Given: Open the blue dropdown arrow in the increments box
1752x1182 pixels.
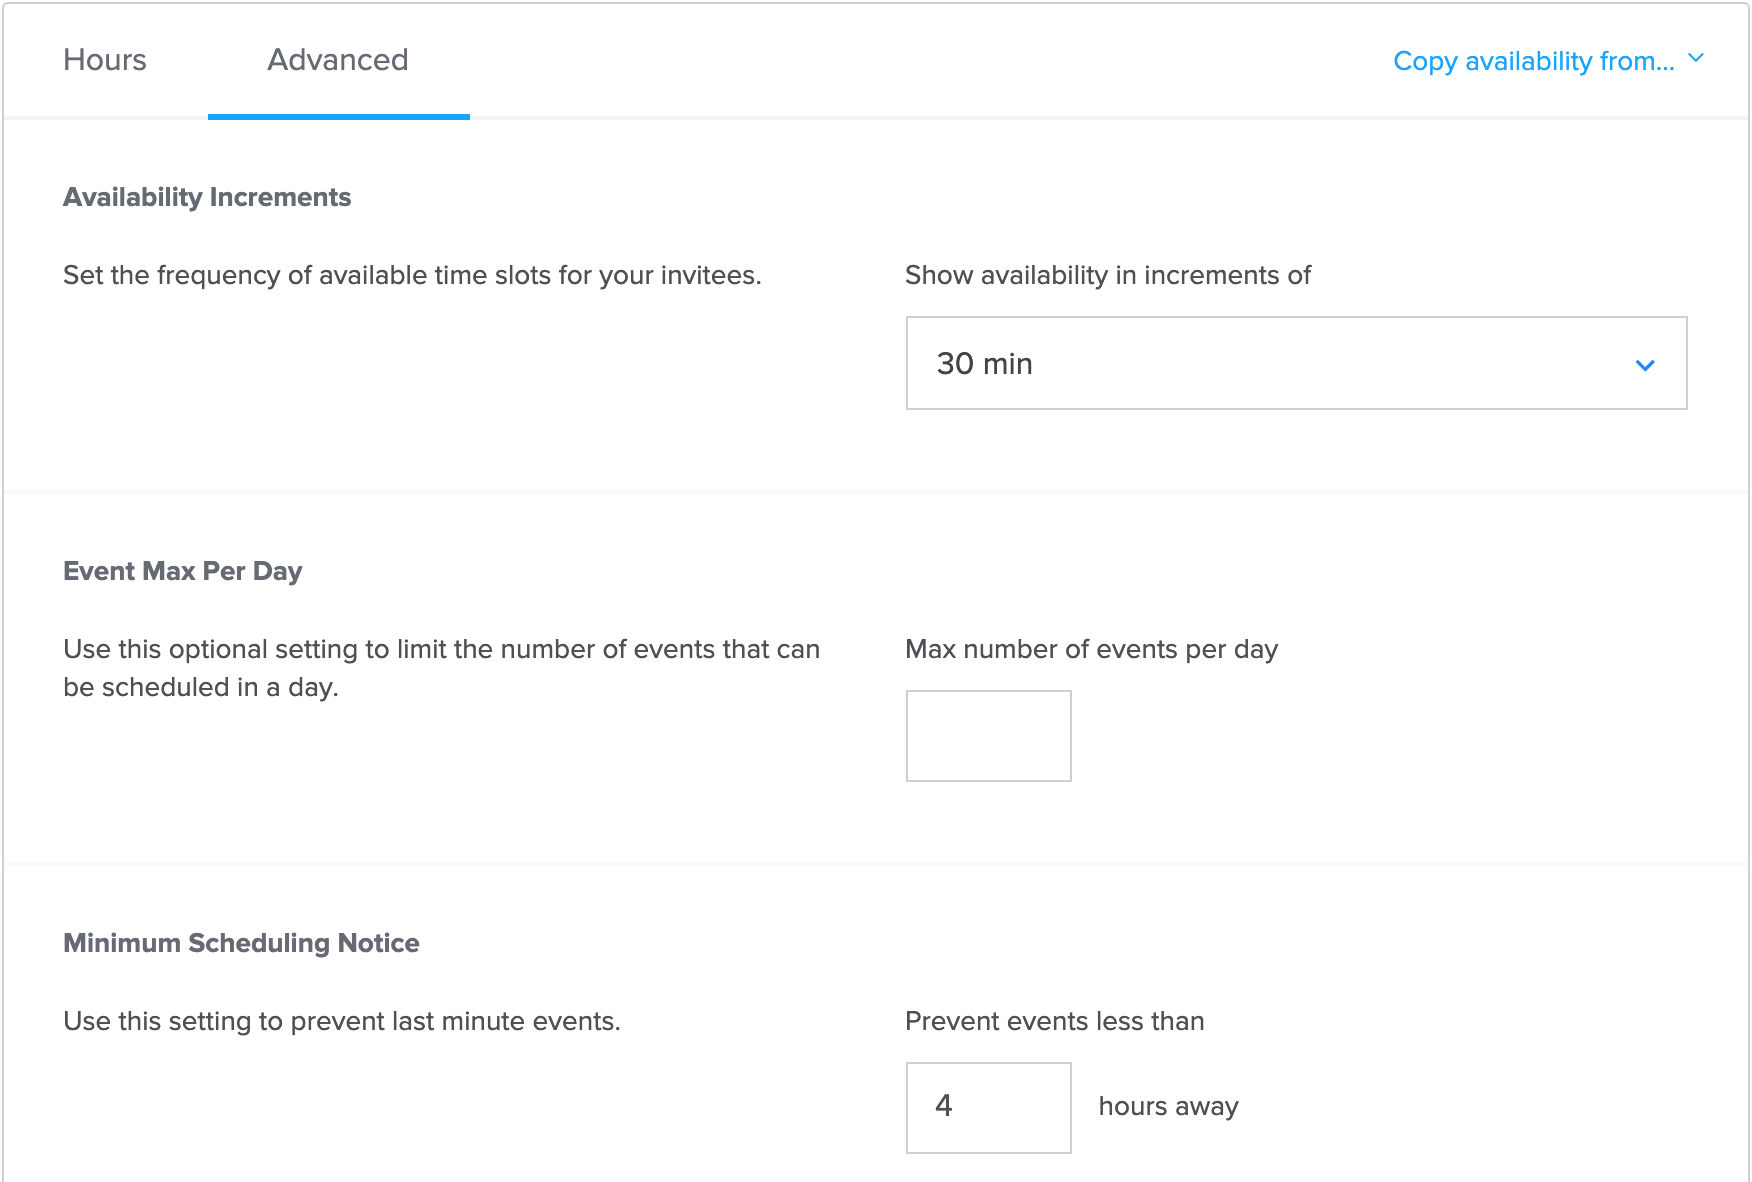Looking at the screenshot, I should [x=1645, y=365].
